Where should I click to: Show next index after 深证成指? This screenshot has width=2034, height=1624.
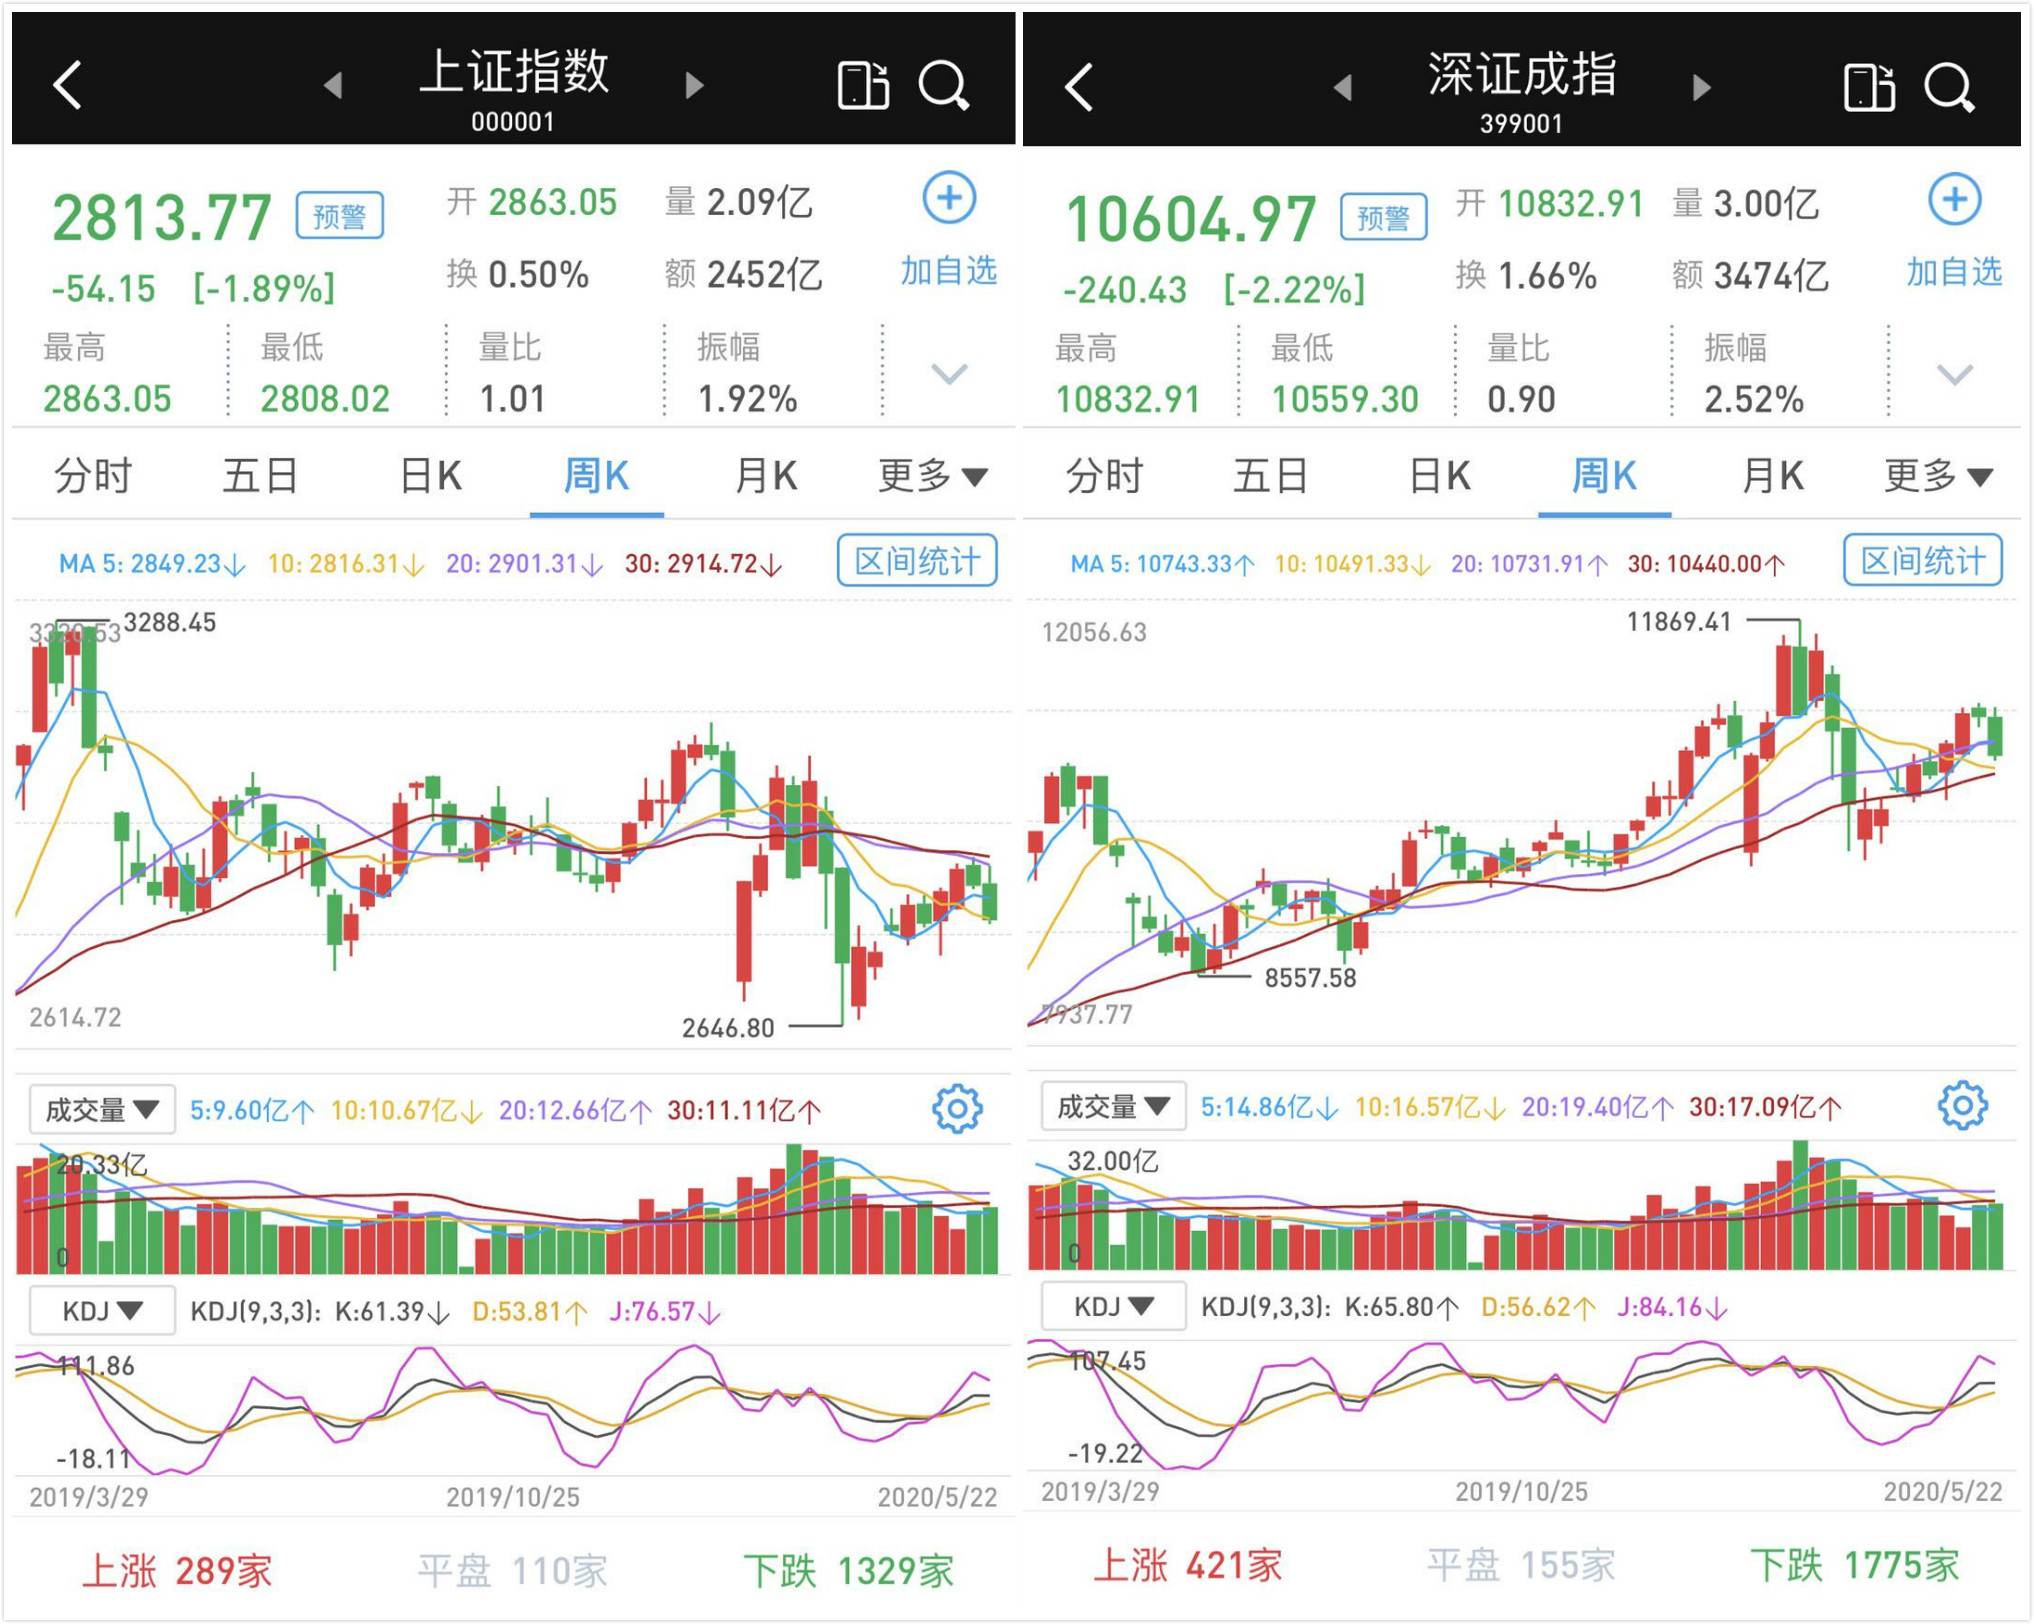1701,87
